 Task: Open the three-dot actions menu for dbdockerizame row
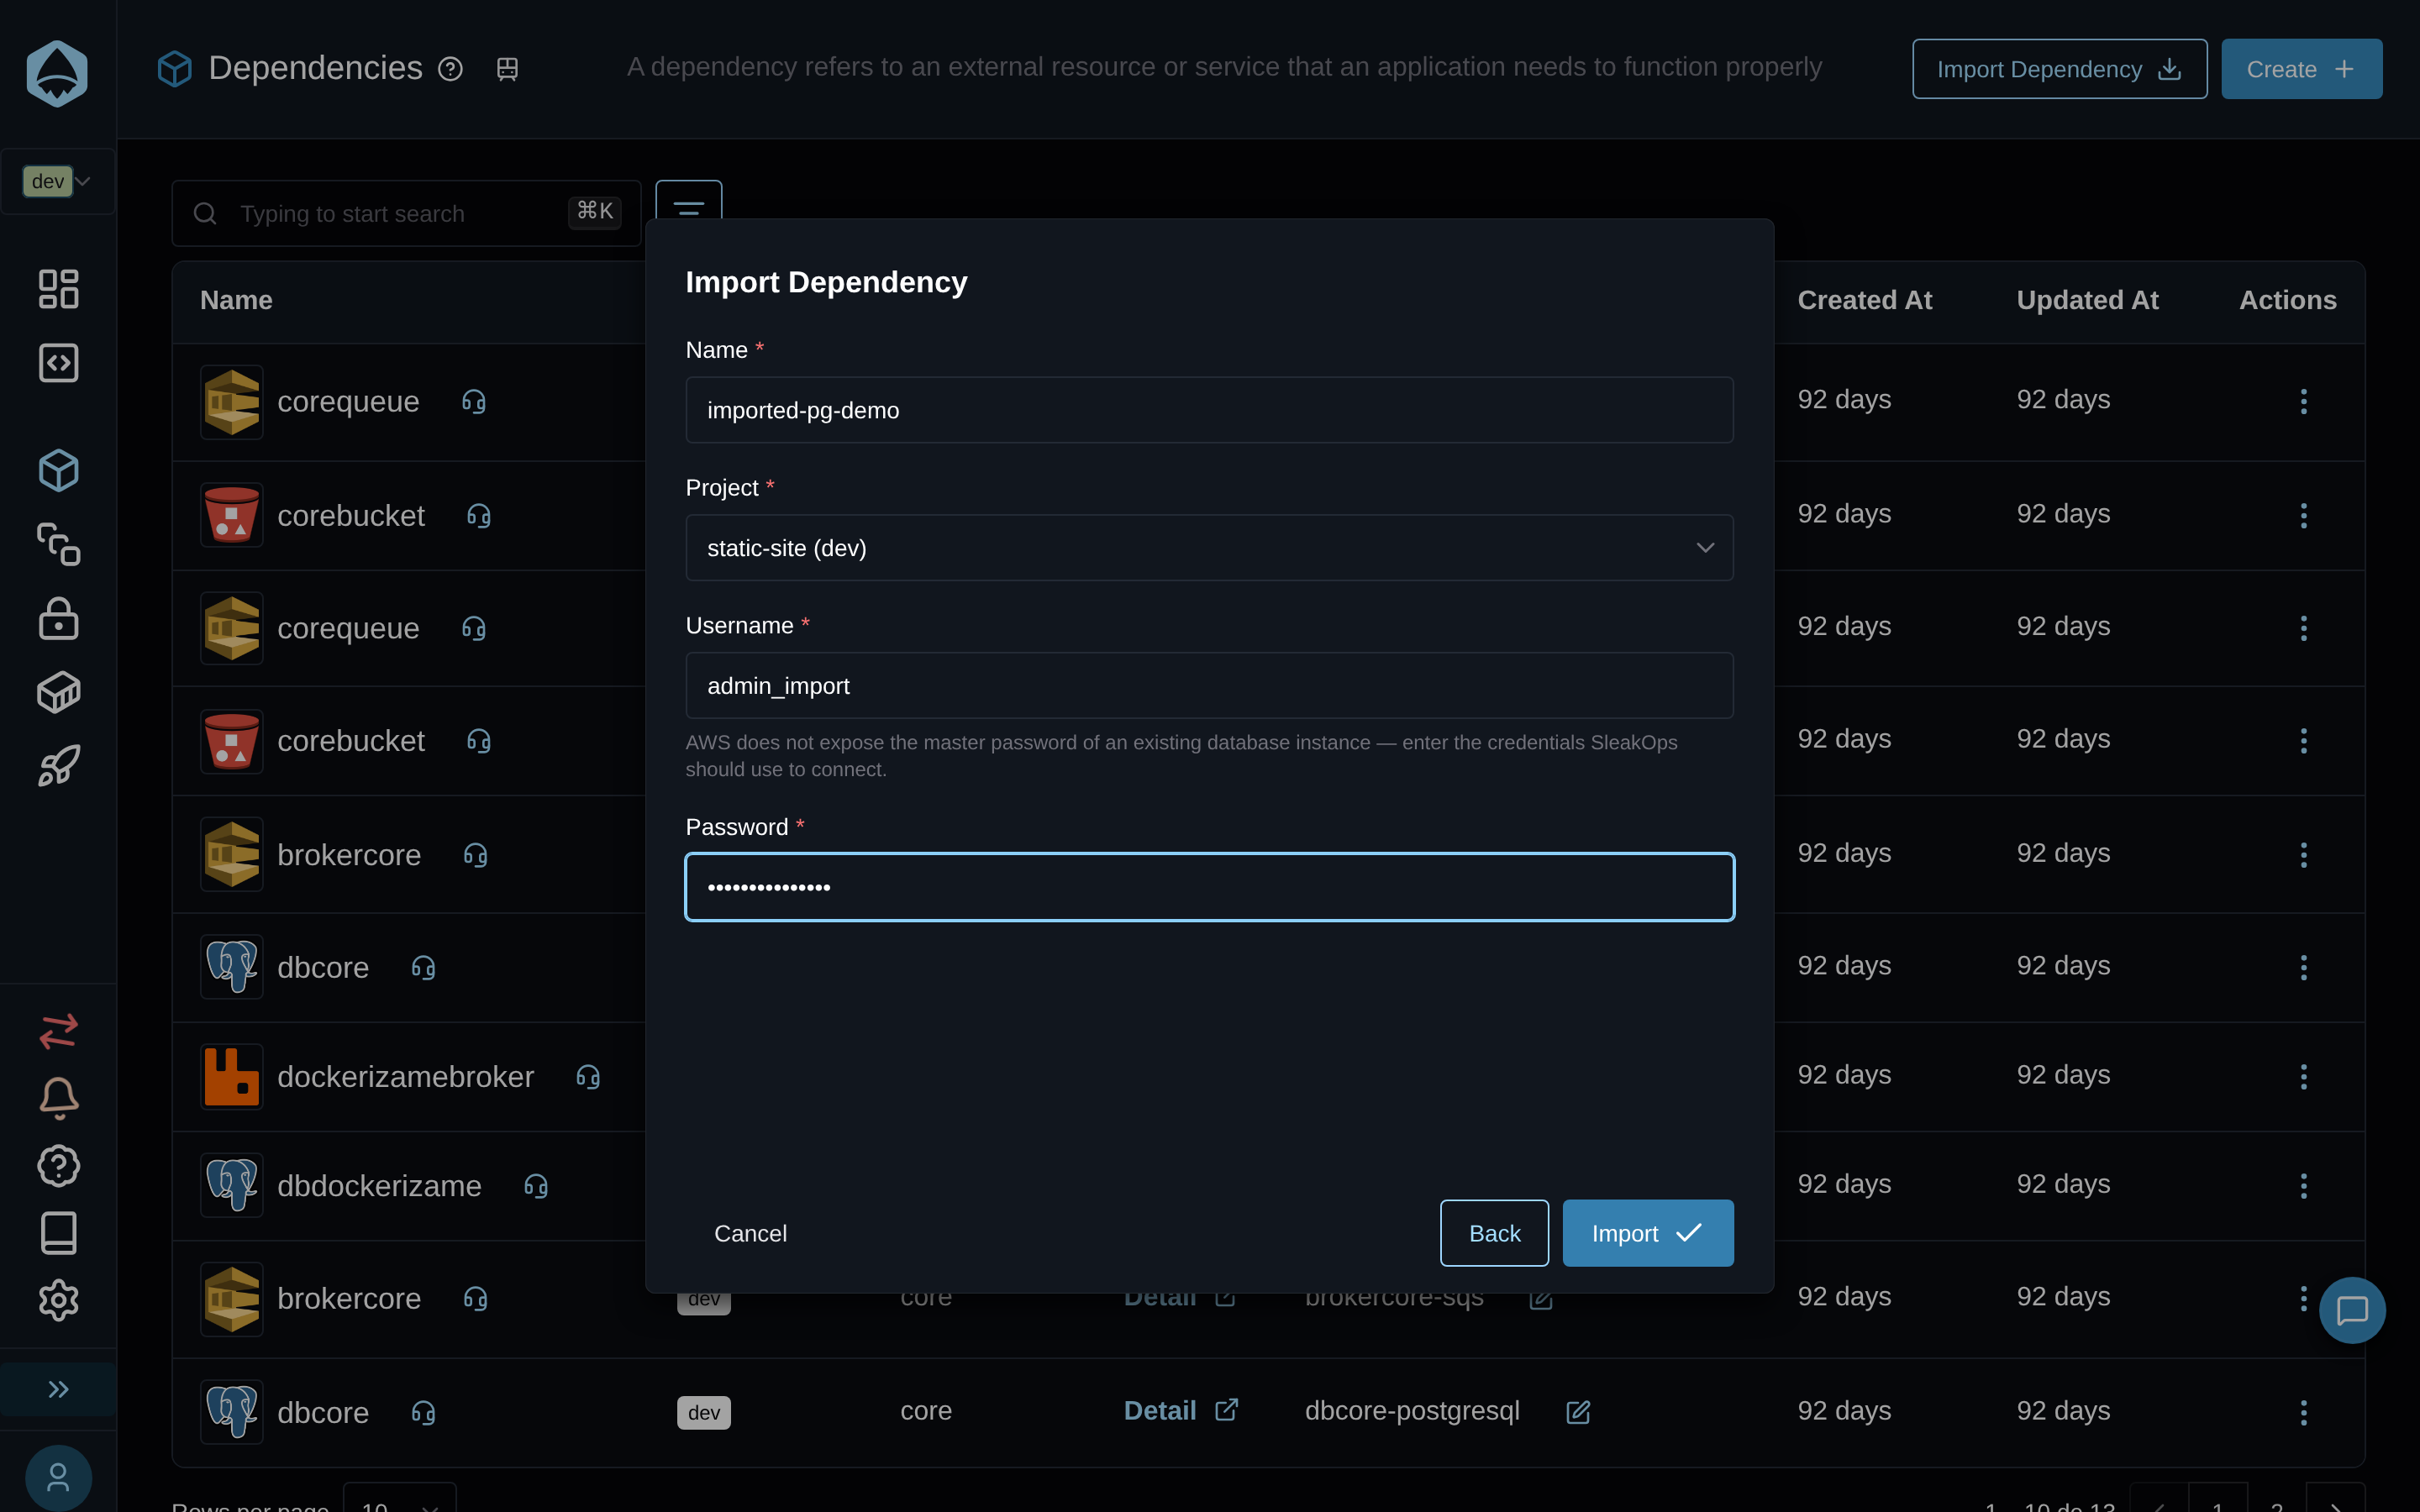[2304, 1186]
